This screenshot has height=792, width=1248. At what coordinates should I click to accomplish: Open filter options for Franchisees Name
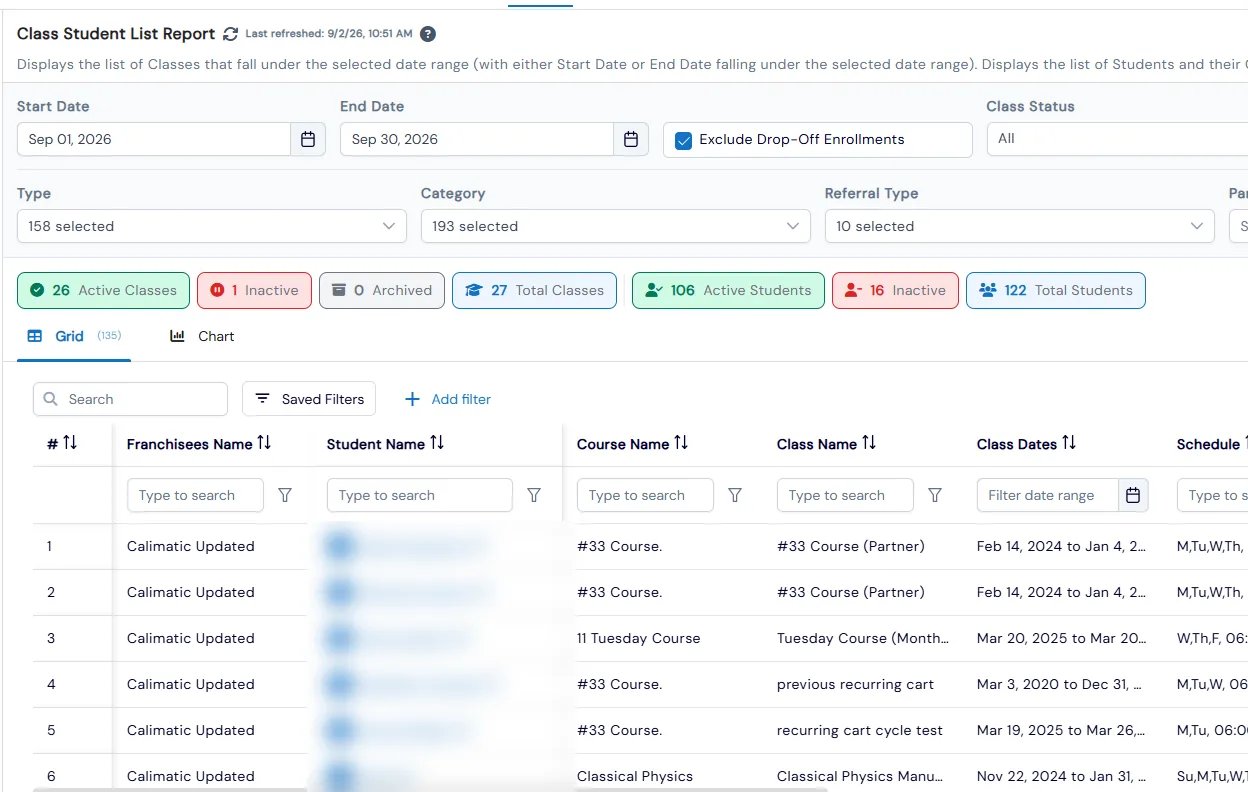coord(285,495)
